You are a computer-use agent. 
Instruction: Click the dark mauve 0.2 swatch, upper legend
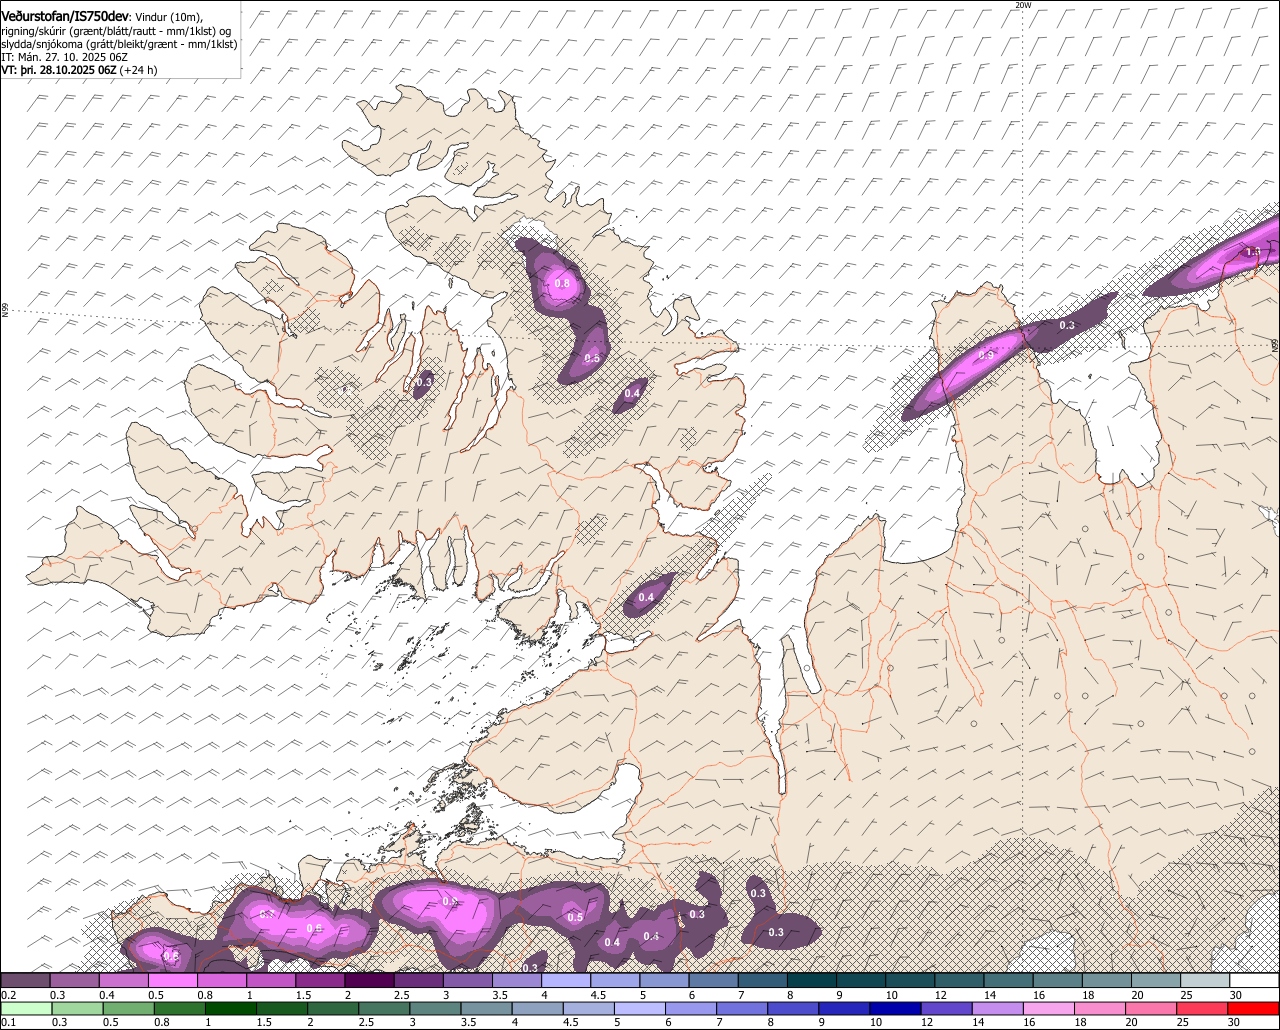(25, 981)
